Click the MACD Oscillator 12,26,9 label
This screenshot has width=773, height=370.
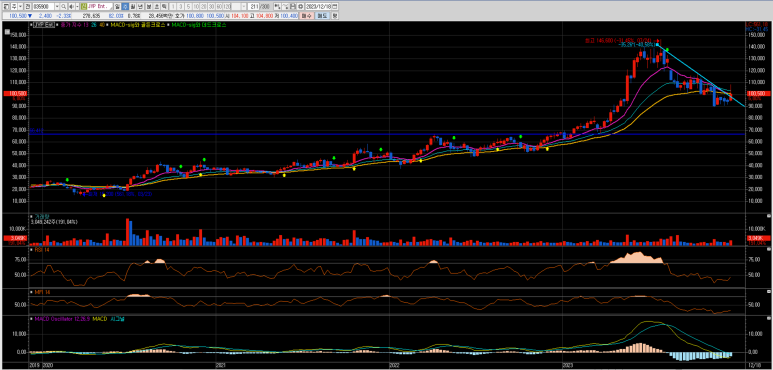(62, 319)
